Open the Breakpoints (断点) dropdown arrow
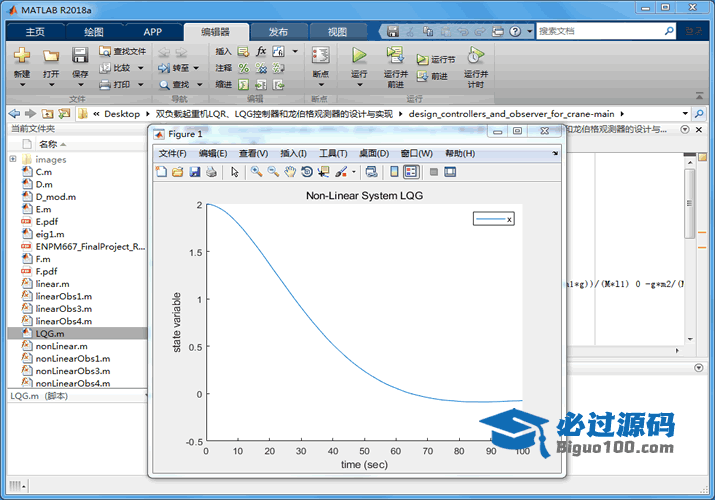The height and width of the screenshot is (500, 715). click(321, 85)
